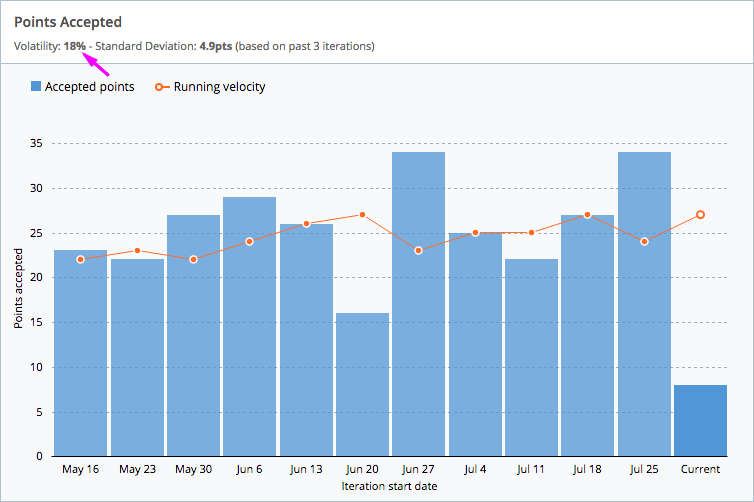This screenshot has height=502, width=754.
Task: Click the Jun 13 running velocity point
Action: (x=306, y=224)
